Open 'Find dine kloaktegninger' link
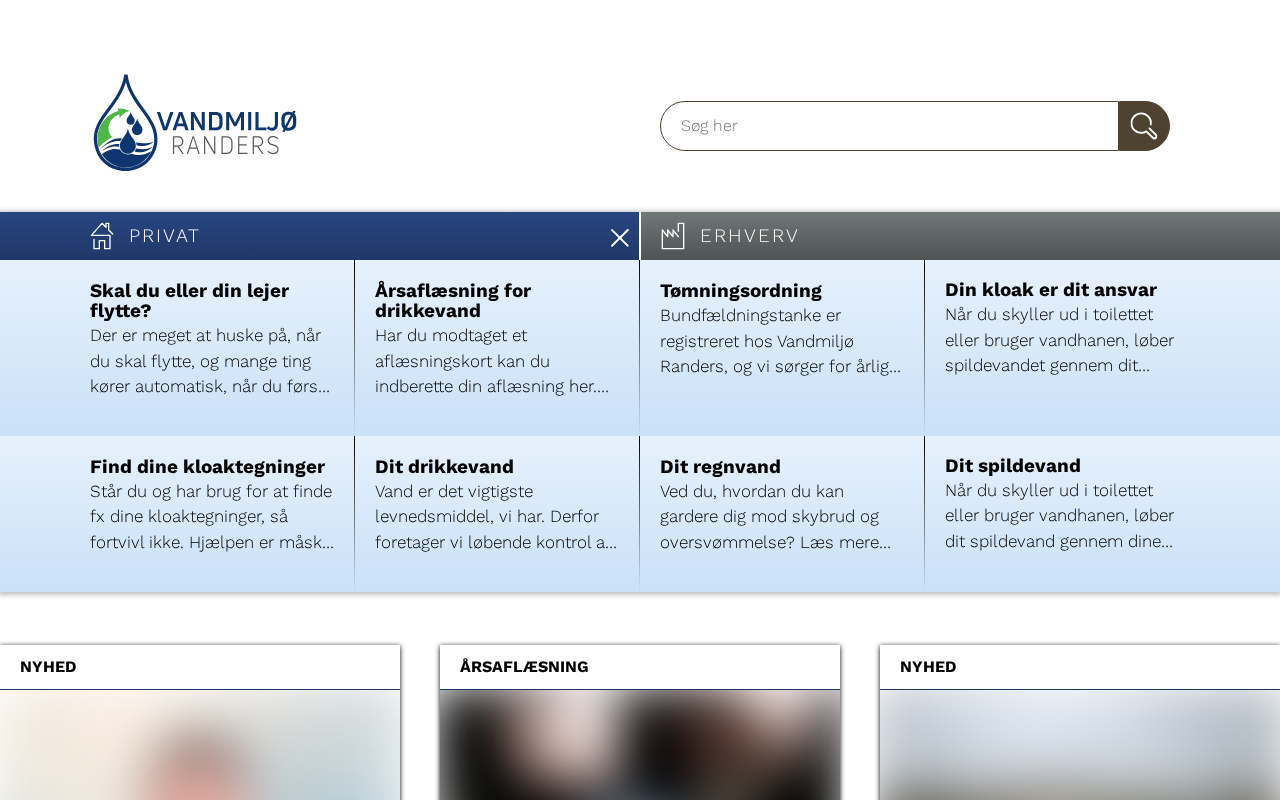The height and width of the screenshot is (800, 1280). pyautogui.click(x=207, y=467)
